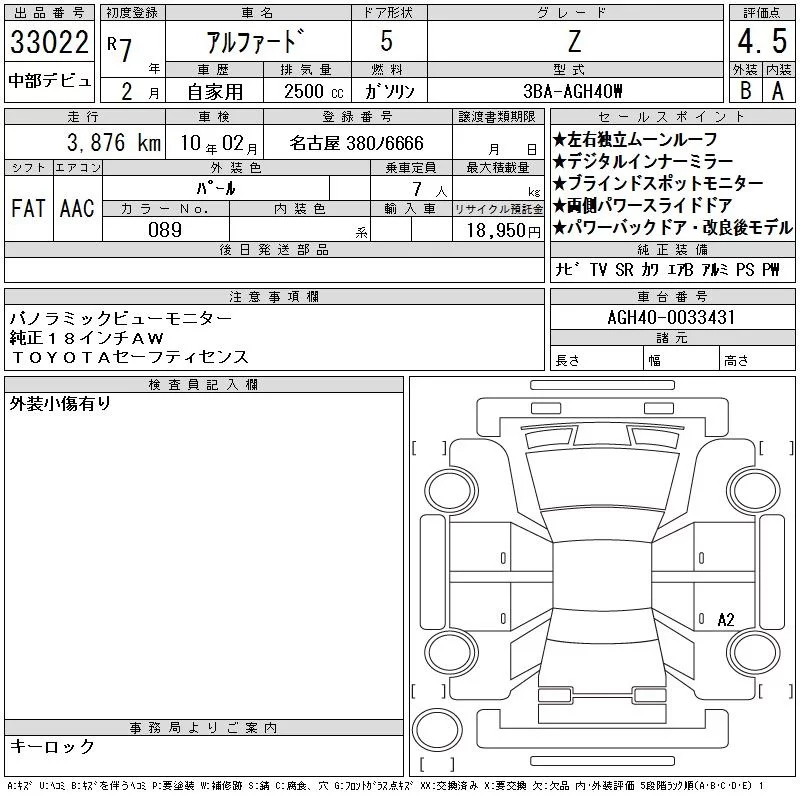800x800 pixels.
Task: Click the A2 damage mark on car diagram
Action: 726,620
